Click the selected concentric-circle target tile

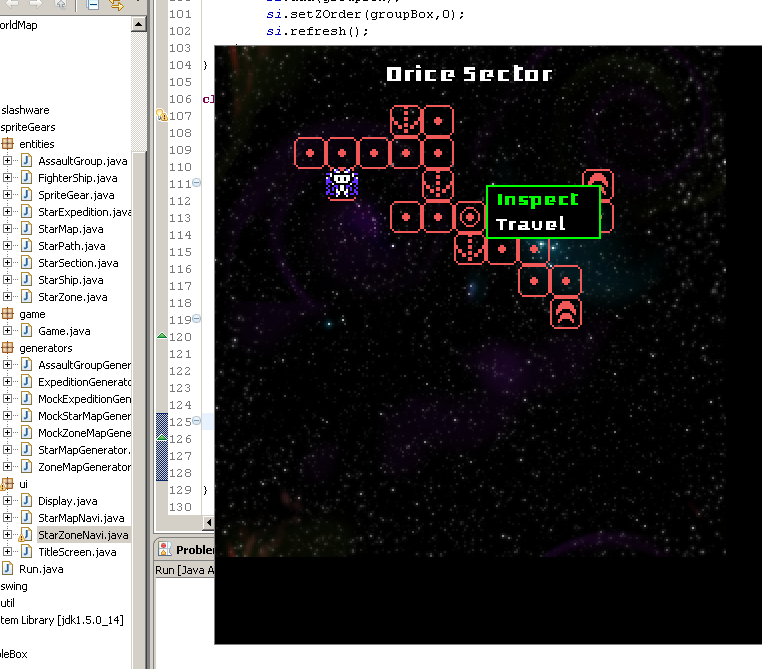pyautogui.click(x=469, y=216)
